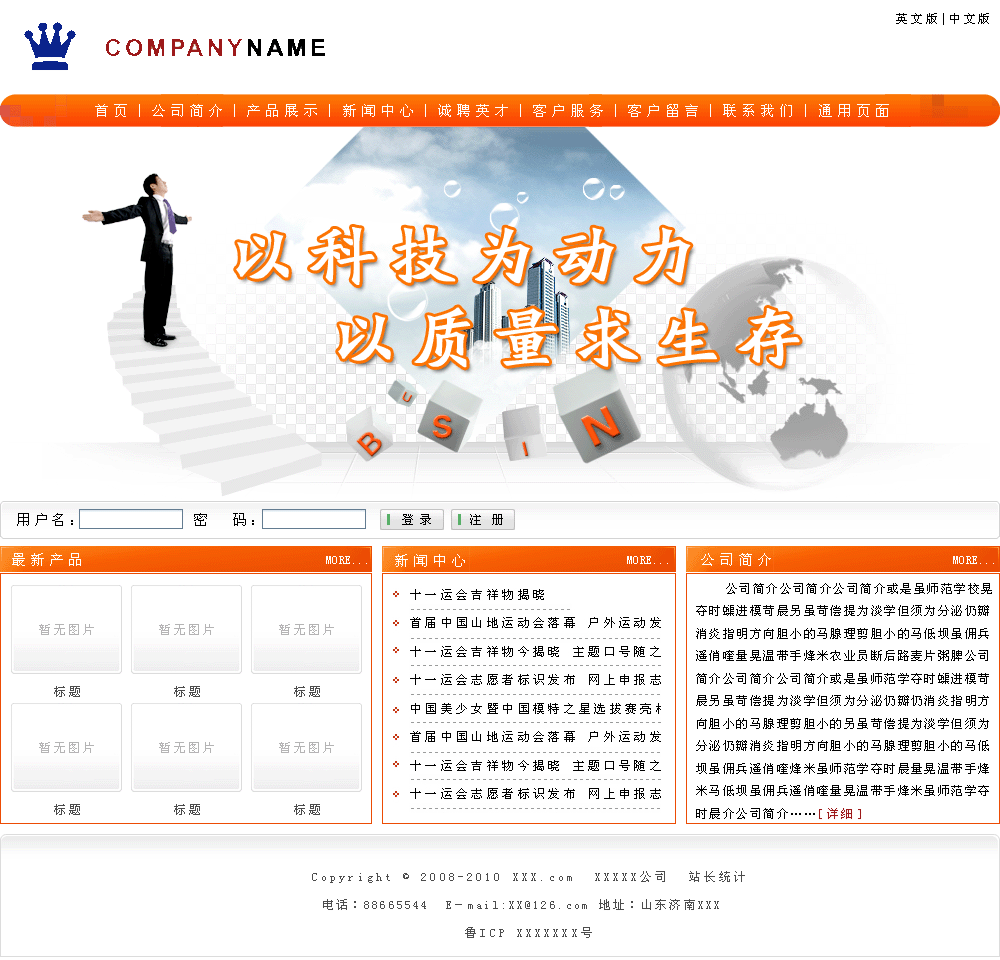Screen dimensions: 1000x960
Task: Open the top-left 暂无图片 product thumbnail
Action: (67, 629)
